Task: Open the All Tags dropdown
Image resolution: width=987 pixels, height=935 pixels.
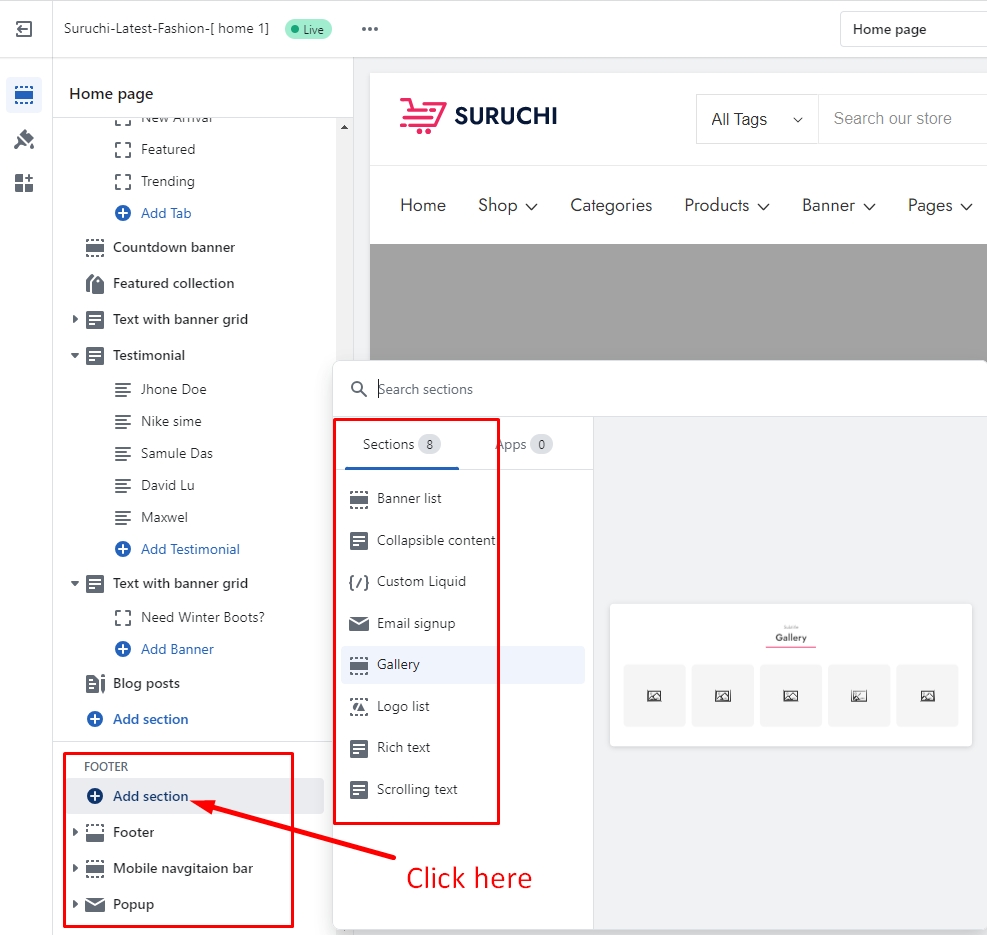Action: click(x=756, y=119)
